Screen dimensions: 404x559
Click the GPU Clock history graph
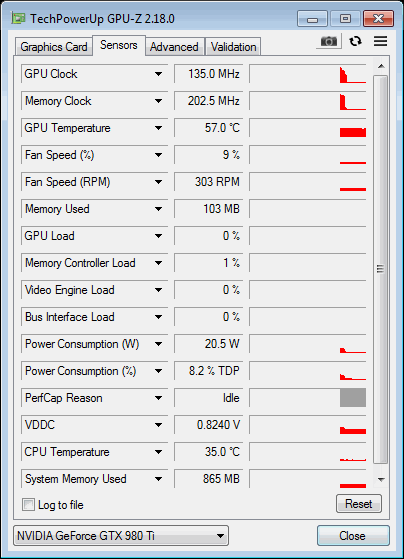pos(308,74)
